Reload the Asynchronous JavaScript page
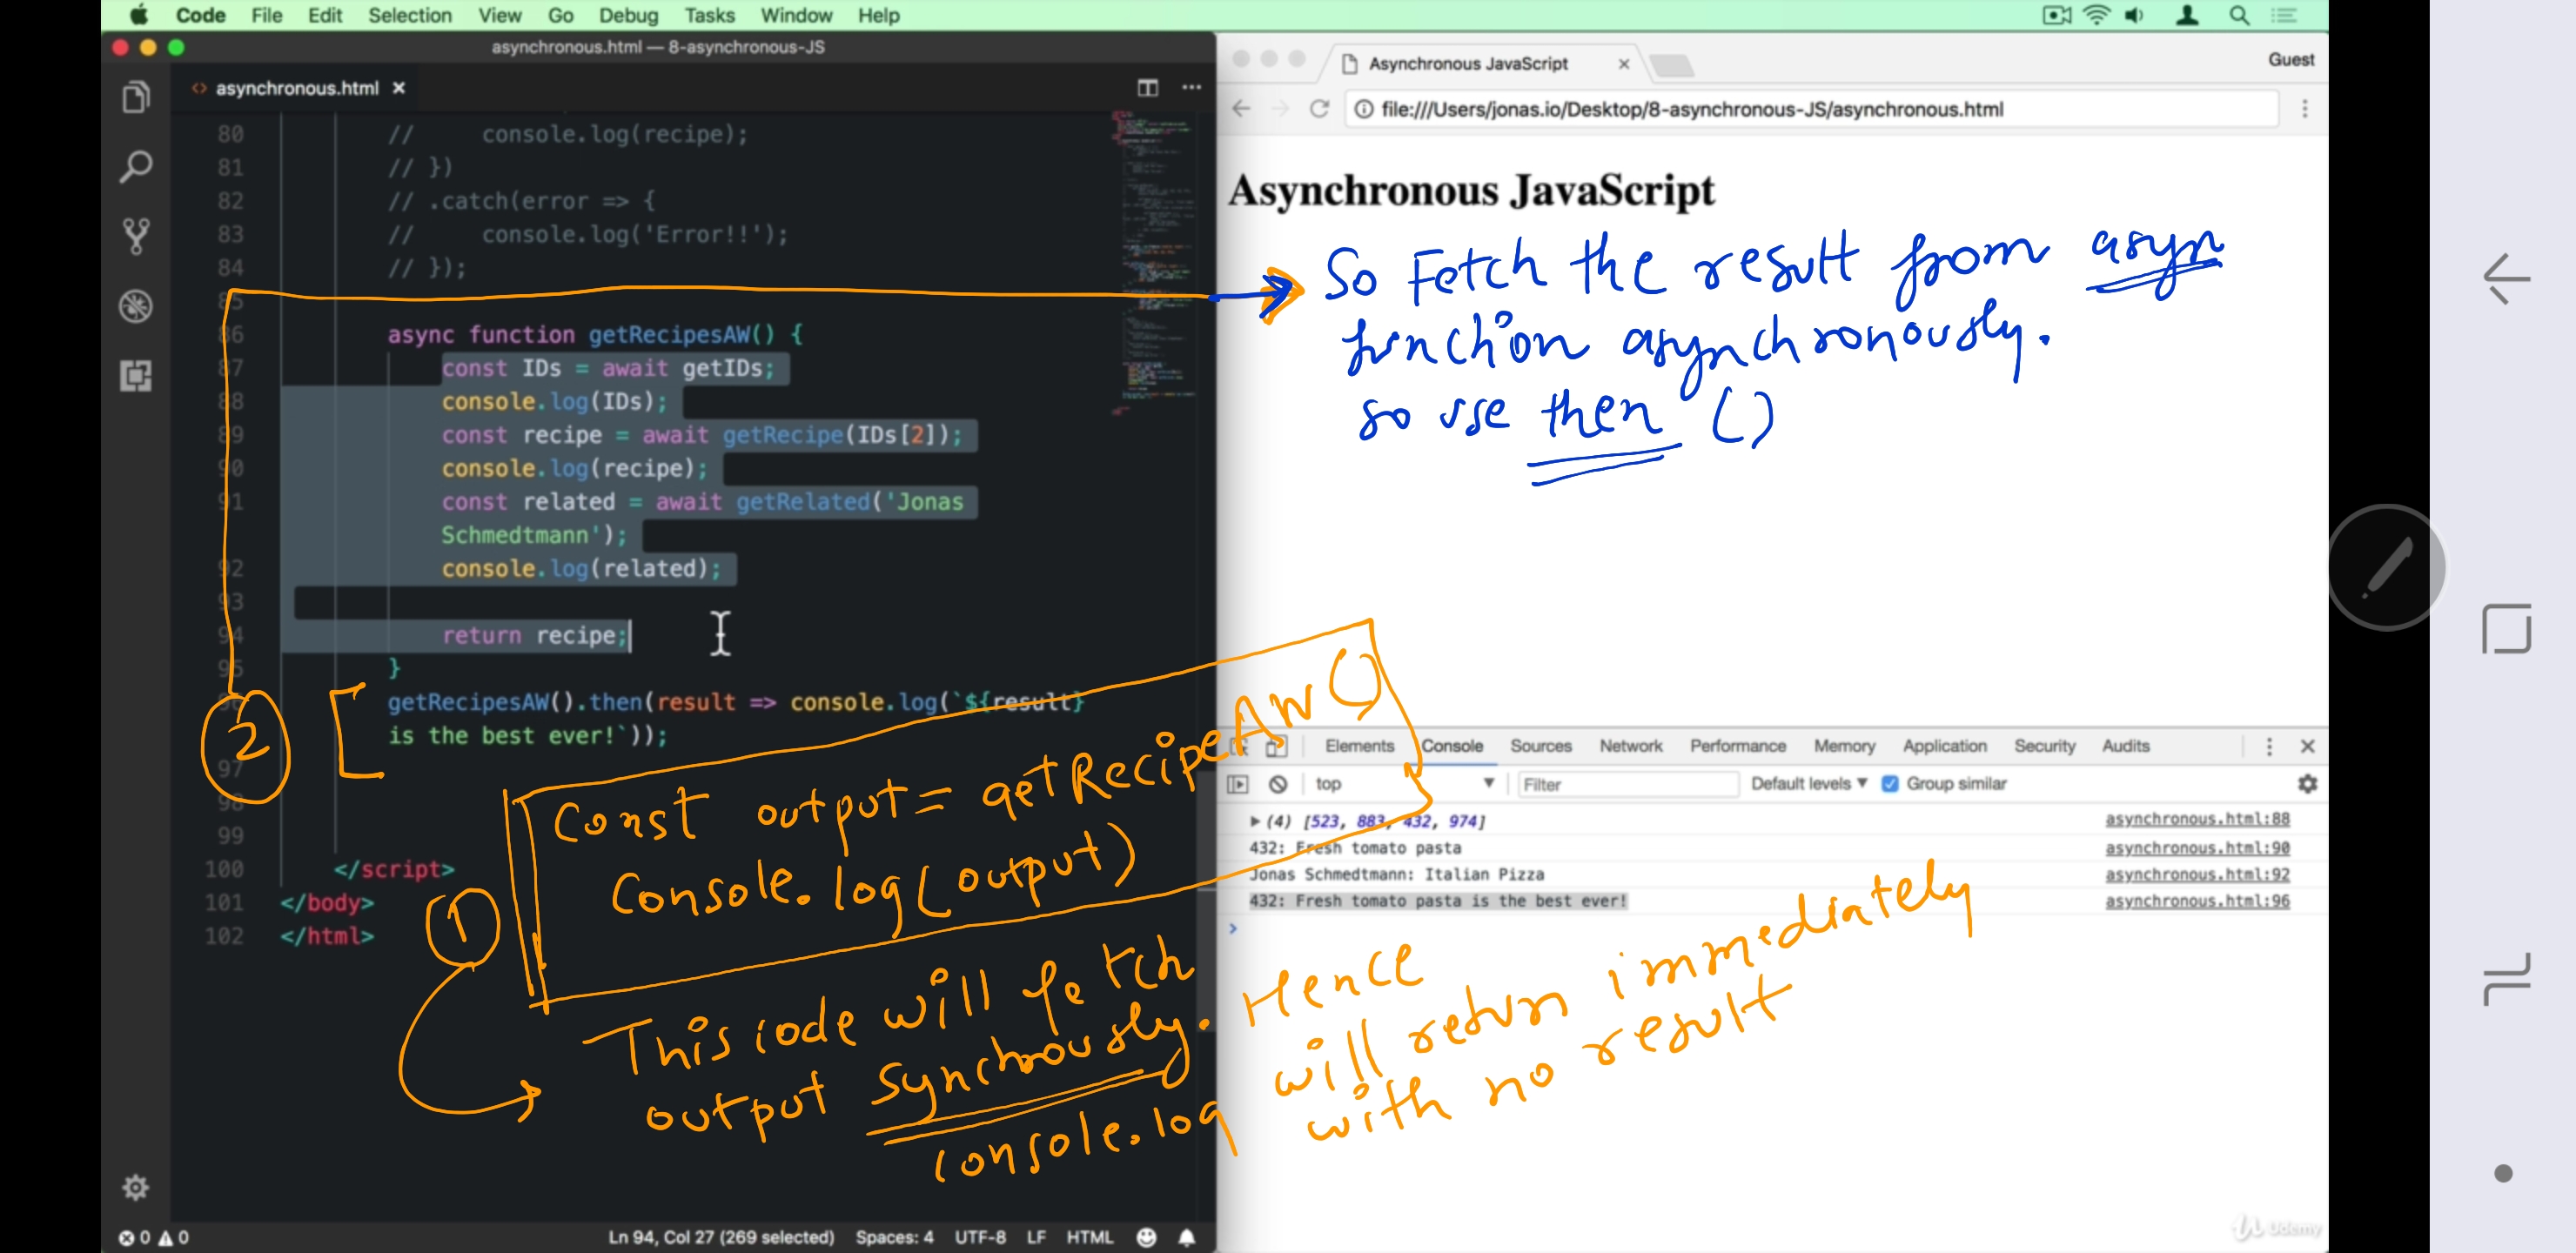The width and height of the screenshot is (2576, 1253). tap(1319, 109)
